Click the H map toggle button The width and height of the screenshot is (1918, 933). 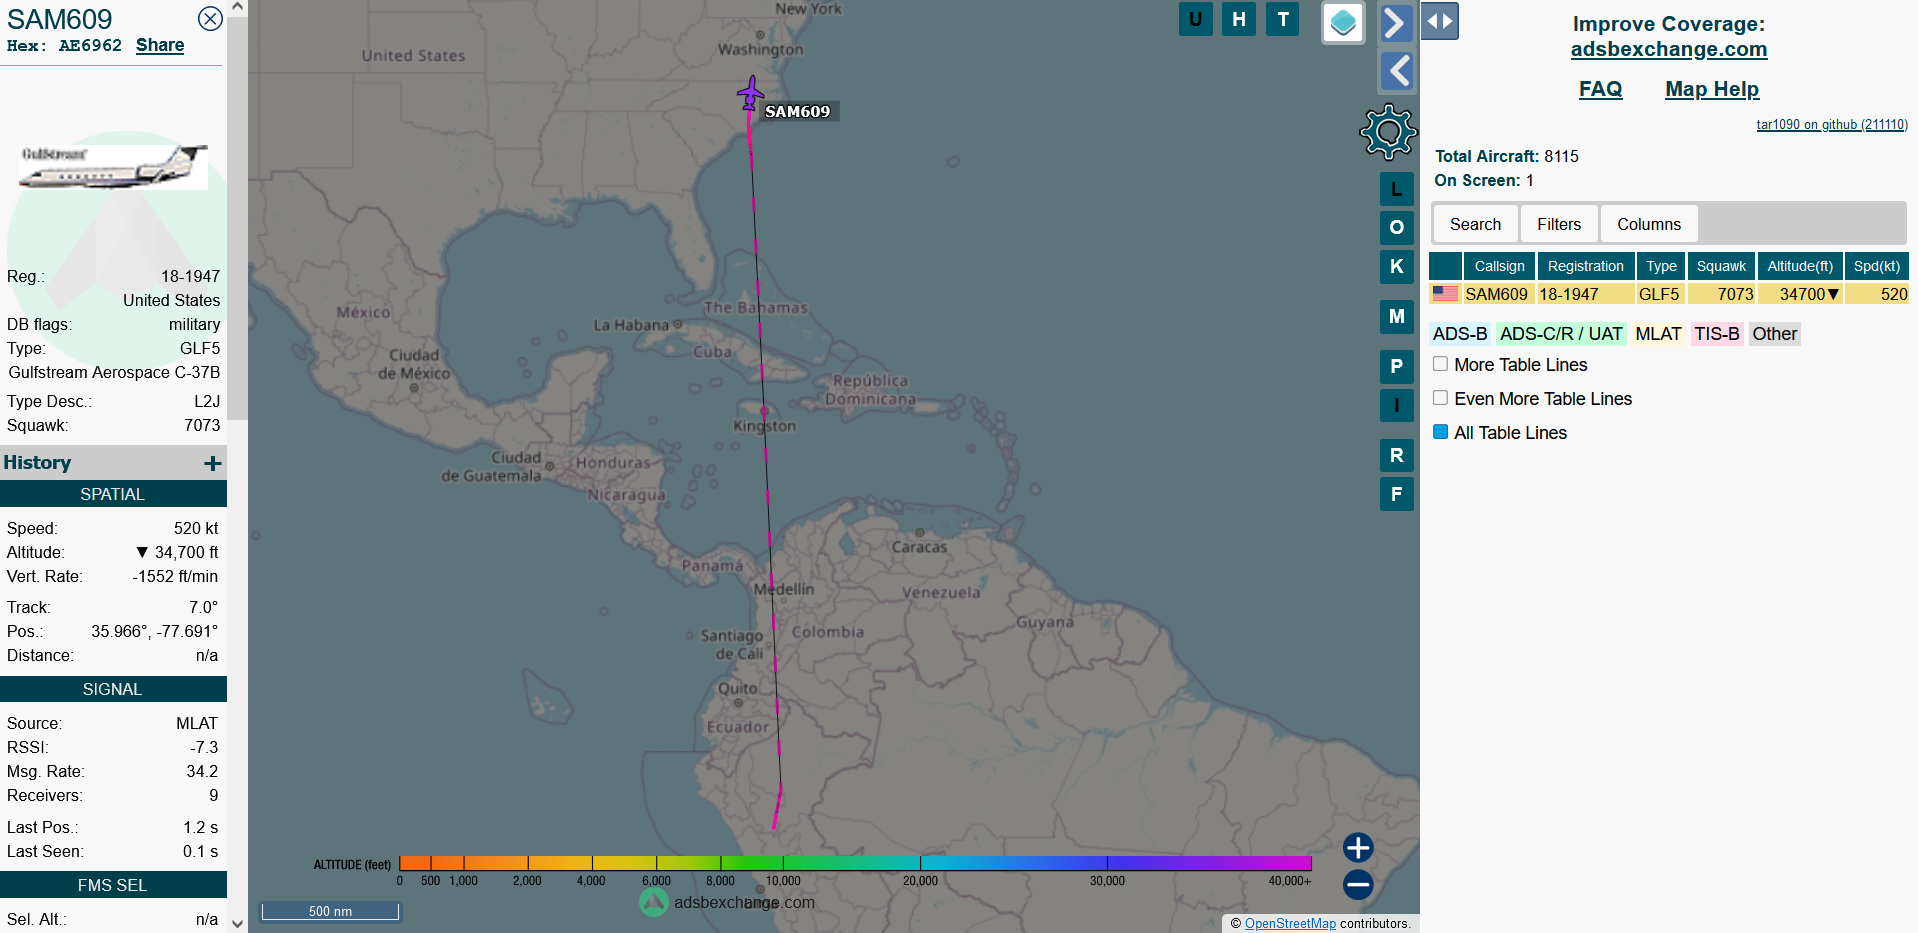click(1239, 19)
